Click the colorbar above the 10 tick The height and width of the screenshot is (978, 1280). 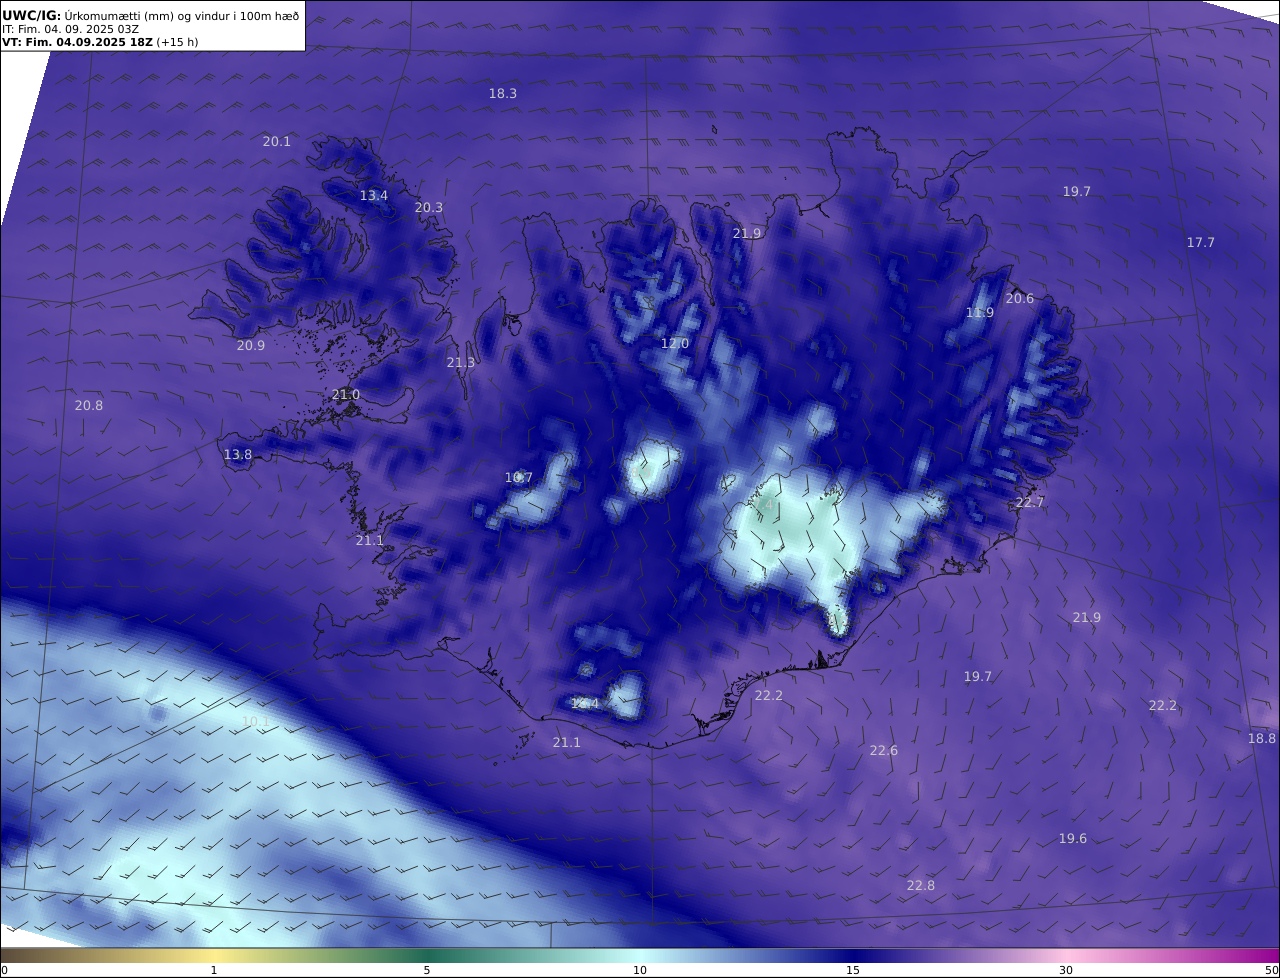pos(640,955)
